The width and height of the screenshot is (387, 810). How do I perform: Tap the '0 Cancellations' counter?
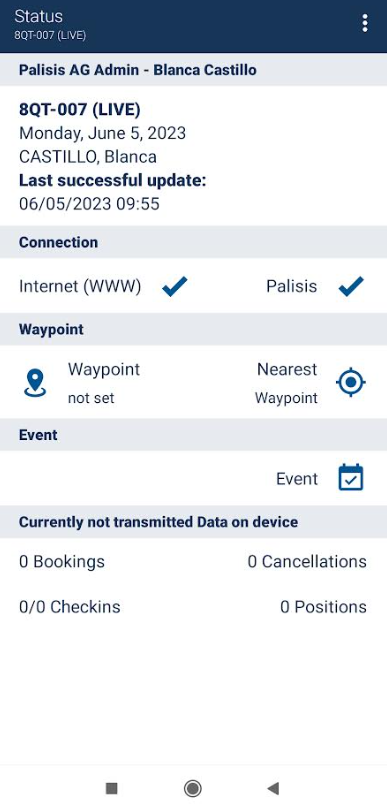click(307, 562)
